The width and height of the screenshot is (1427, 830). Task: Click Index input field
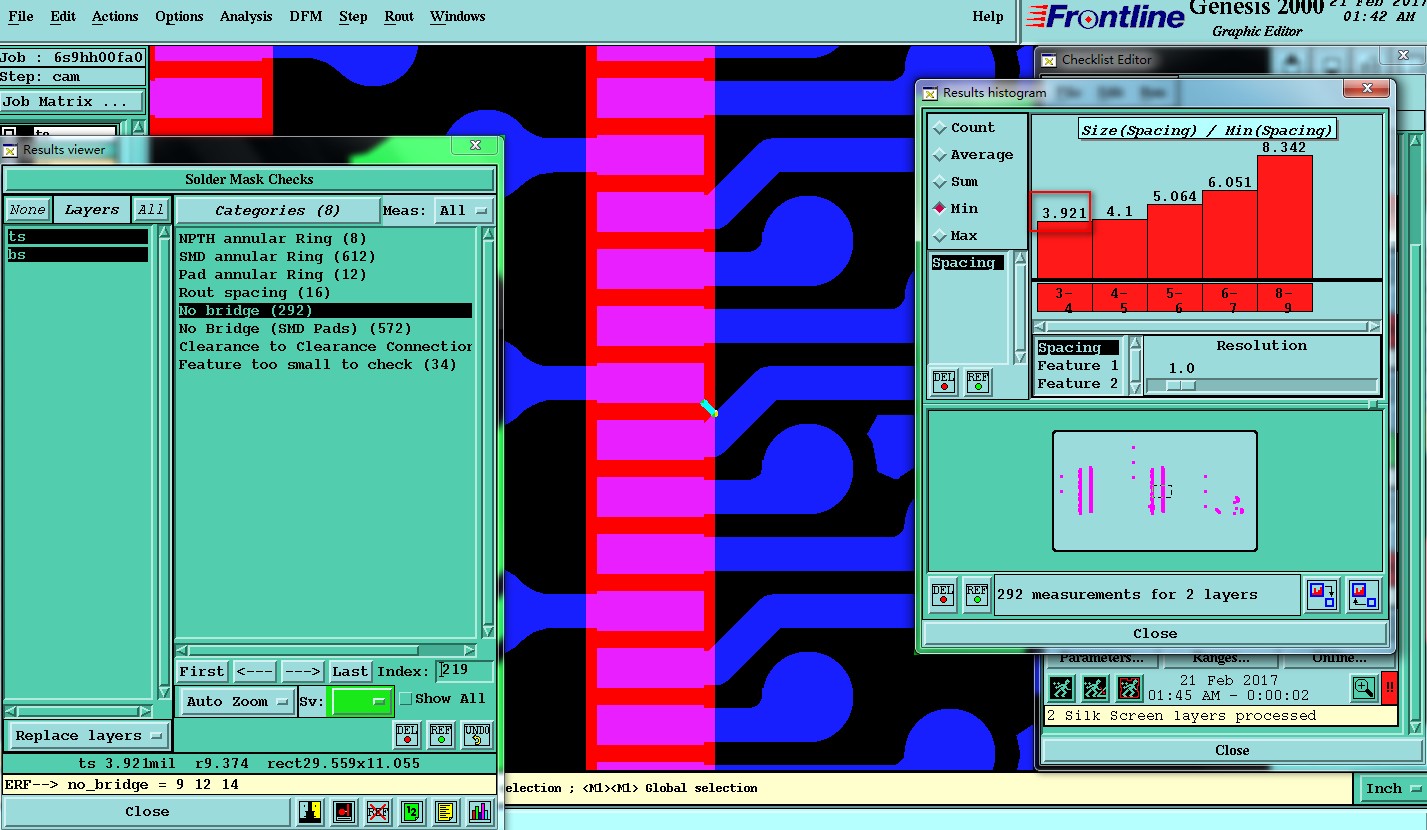click(x=465, y=671)
